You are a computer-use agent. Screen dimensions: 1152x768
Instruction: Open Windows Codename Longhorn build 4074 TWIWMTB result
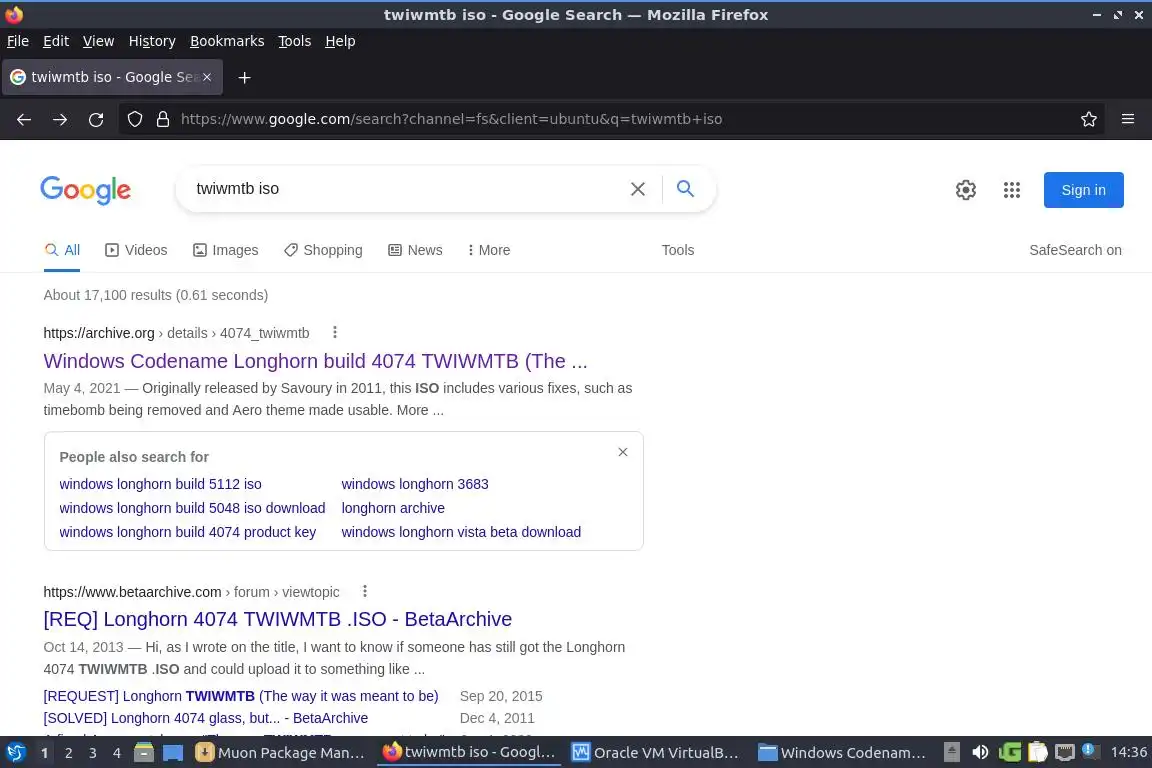pyautogui.click(x=315, y=361)
